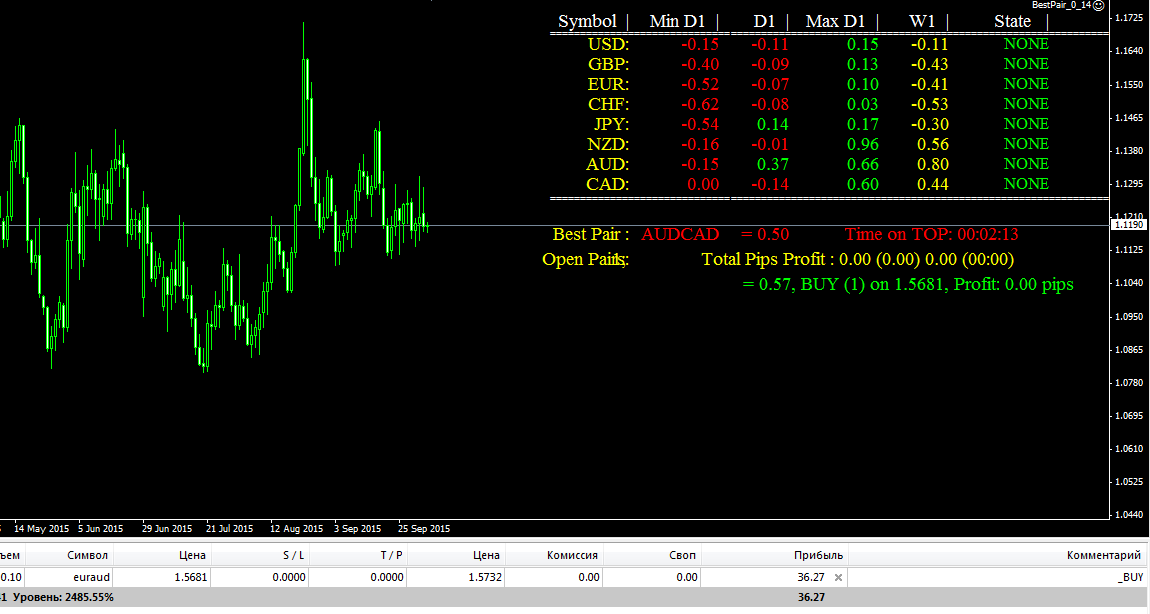Image resolution: width=1150 pixels, height=614 pixels.
Task: Click the Symbol header in indicator table
Action: point(587,21)
